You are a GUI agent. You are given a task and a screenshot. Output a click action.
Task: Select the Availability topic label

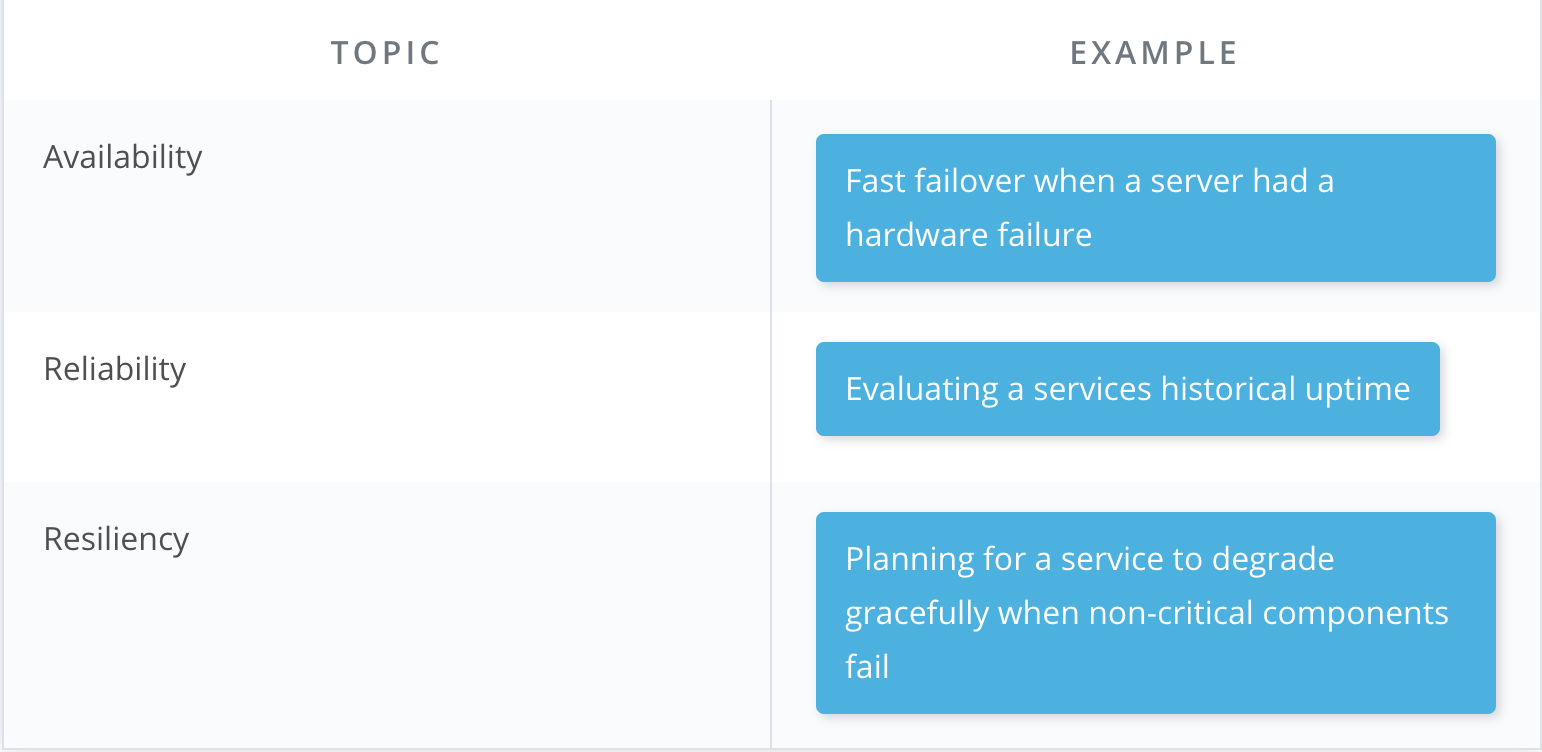[123, 157]
